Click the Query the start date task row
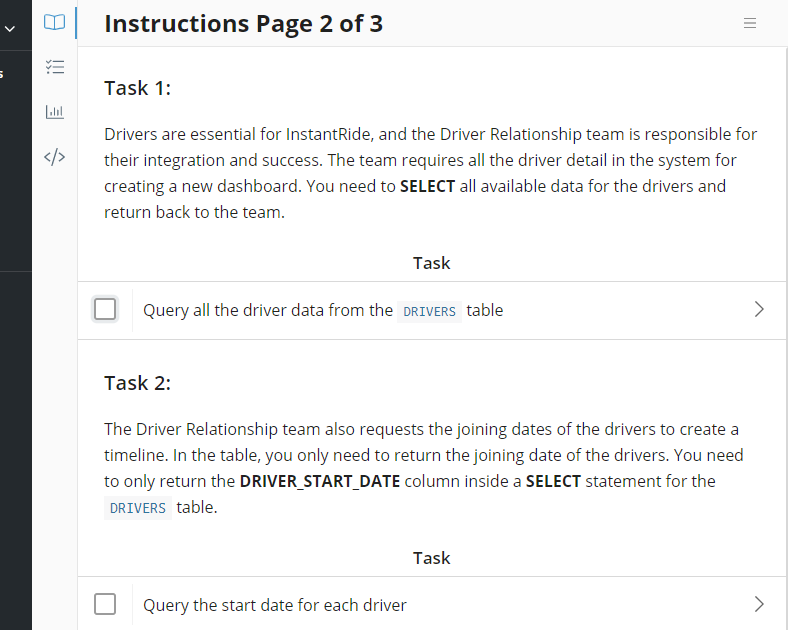 point(432,603)
